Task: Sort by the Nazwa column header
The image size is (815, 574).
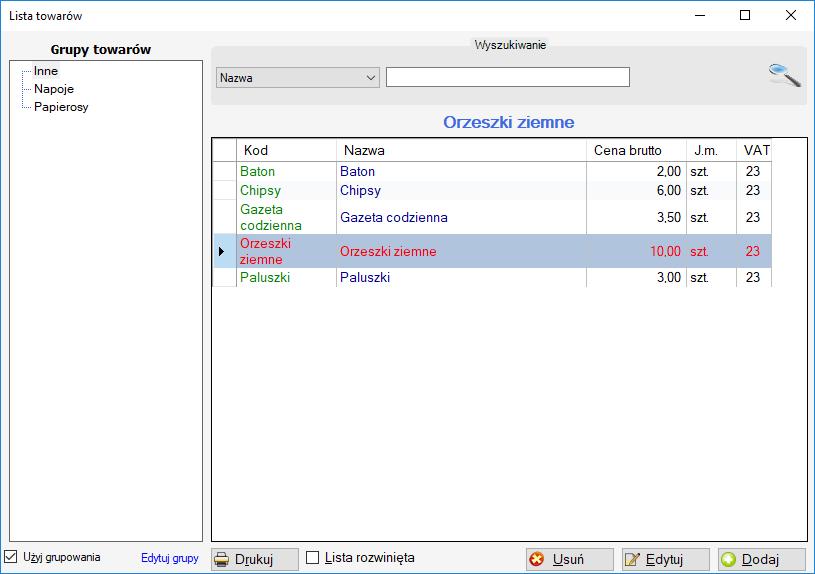Action: [462, 150]
